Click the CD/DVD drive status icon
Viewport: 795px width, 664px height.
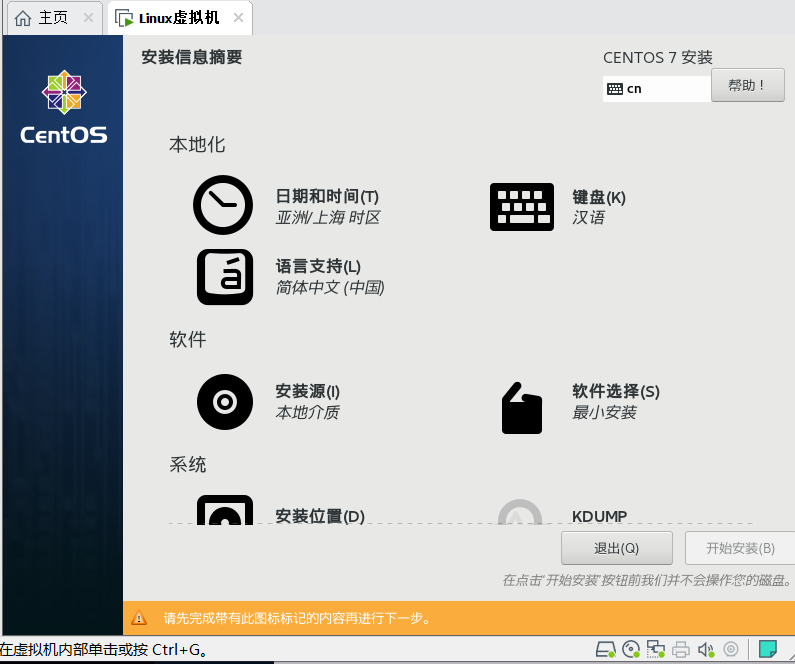click(631, 649)
